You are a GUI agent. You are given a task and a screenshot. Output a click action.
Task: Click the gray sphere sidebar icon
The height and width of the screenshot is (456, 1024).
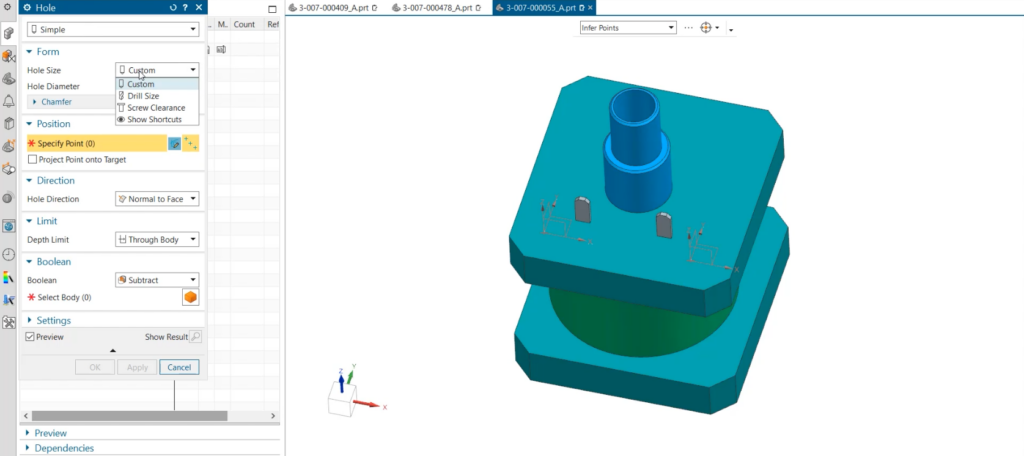[8, 197]
